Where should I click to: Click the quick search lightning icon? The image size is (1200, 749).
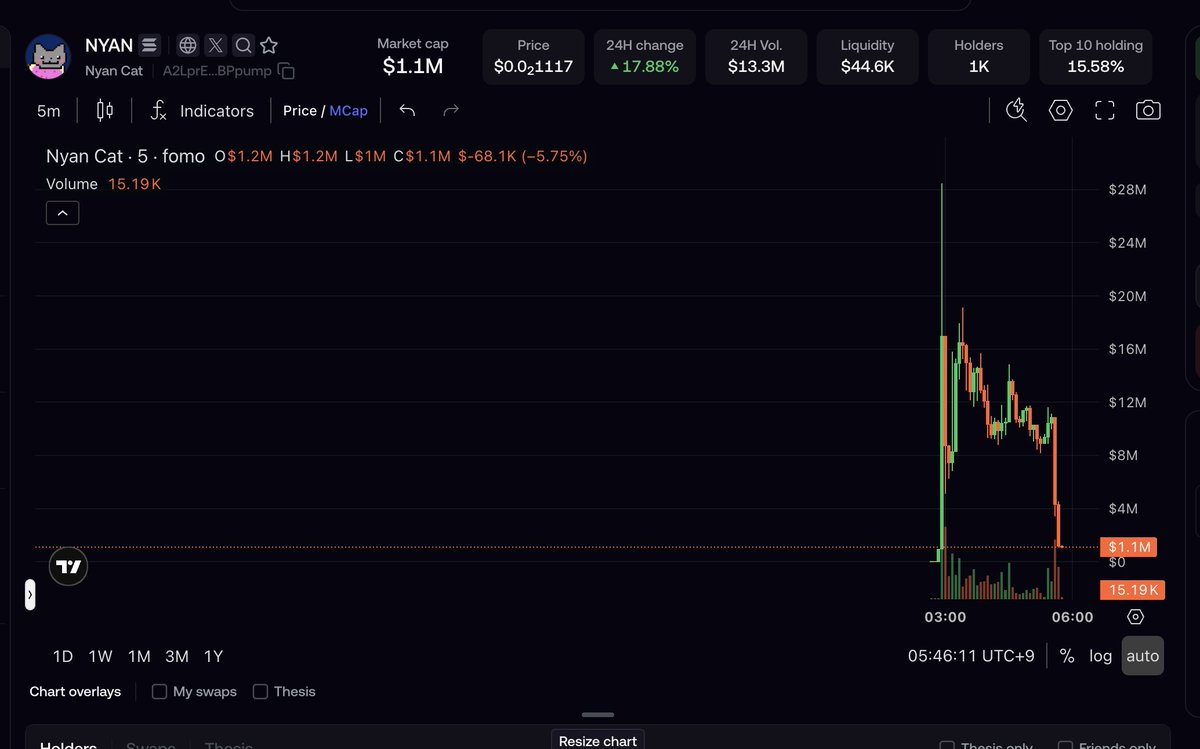click(x=1016, y=110)
